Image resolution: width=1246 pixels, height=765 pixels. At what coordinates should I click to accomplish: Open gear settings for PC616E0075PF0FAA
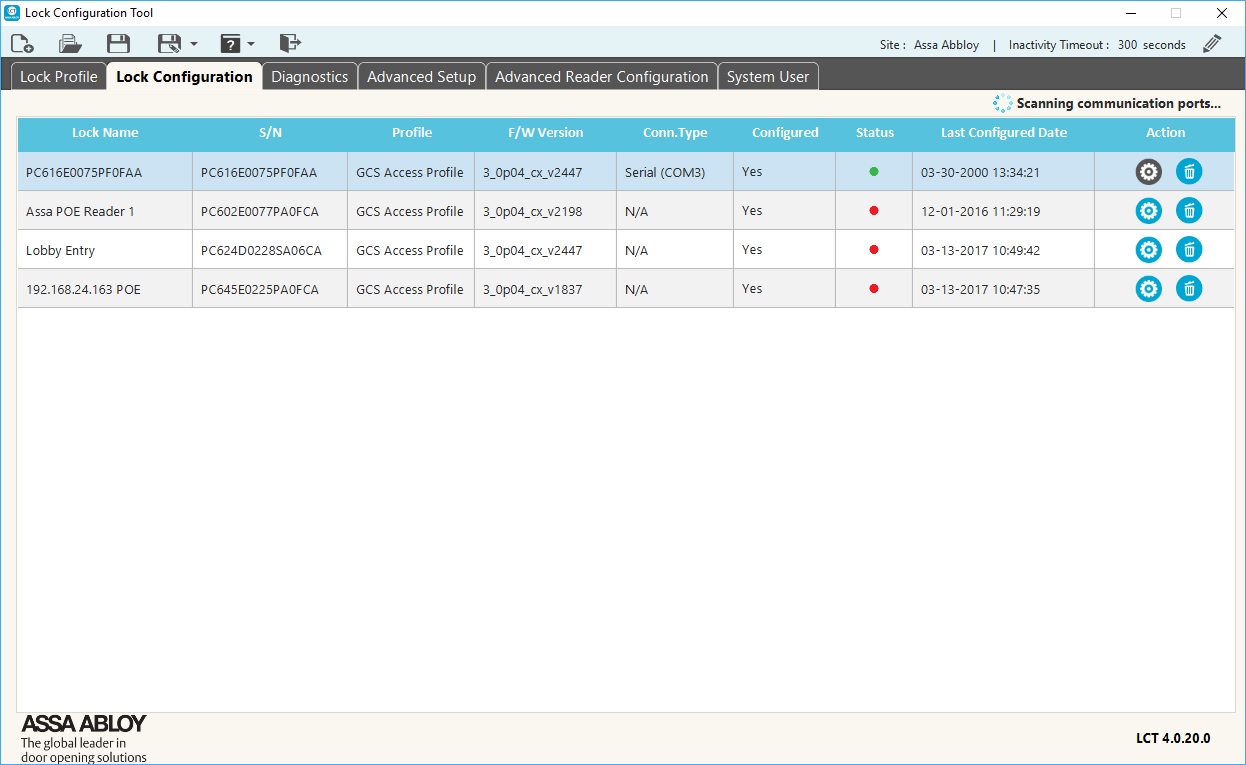tap(1148, 171)
